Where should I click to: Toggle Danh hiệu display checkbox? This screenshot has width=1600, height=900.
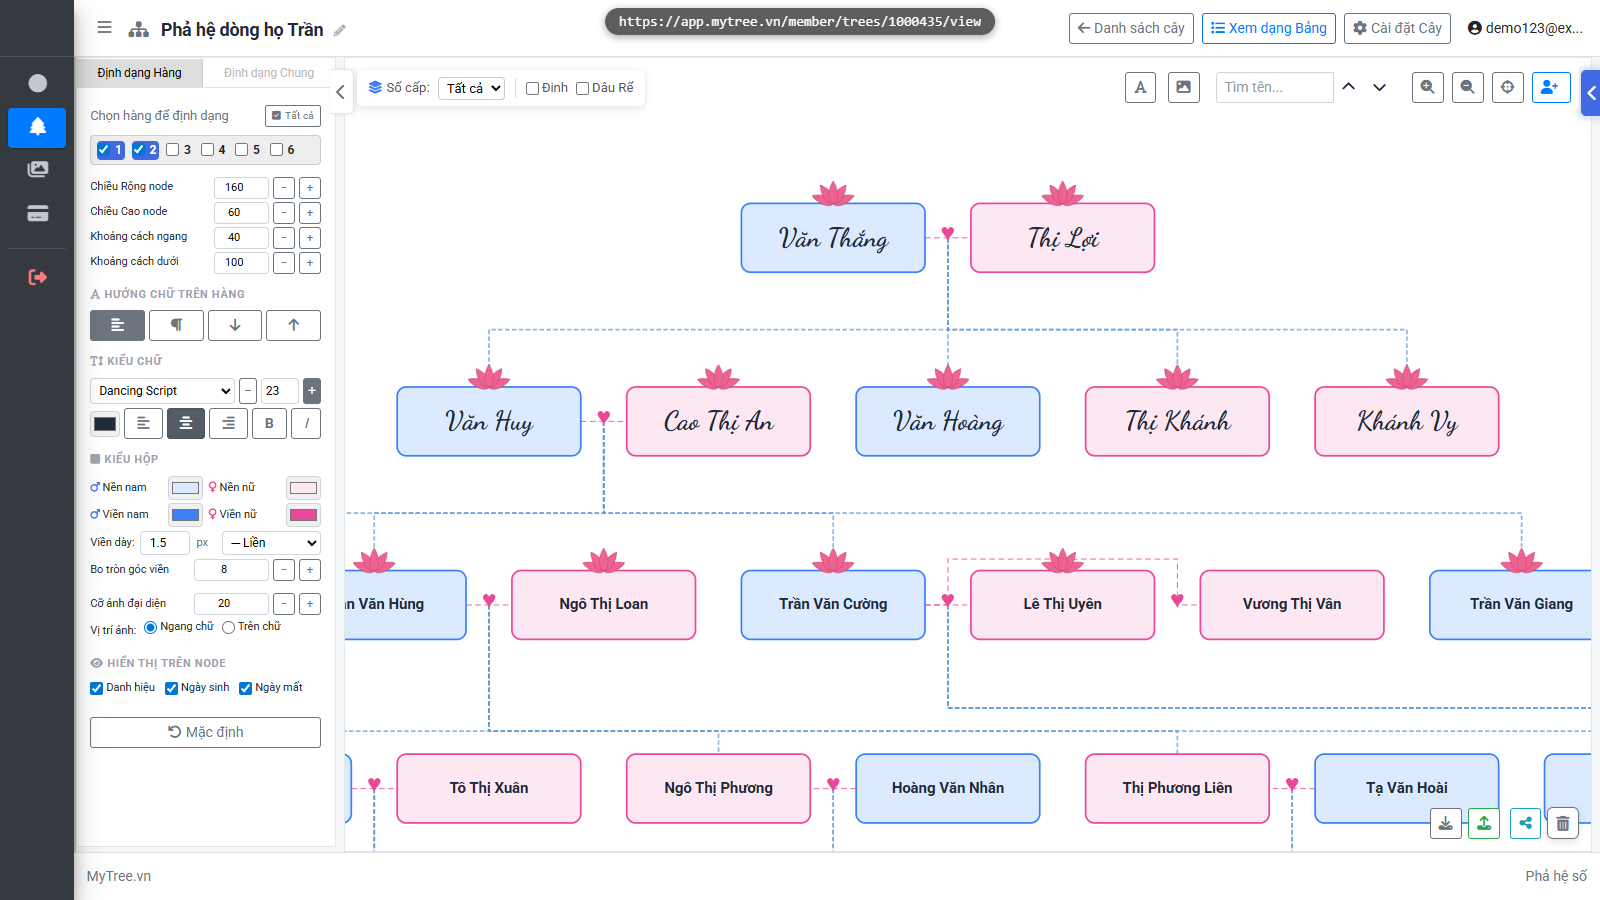pyautogui.click(x=97, y=688)
